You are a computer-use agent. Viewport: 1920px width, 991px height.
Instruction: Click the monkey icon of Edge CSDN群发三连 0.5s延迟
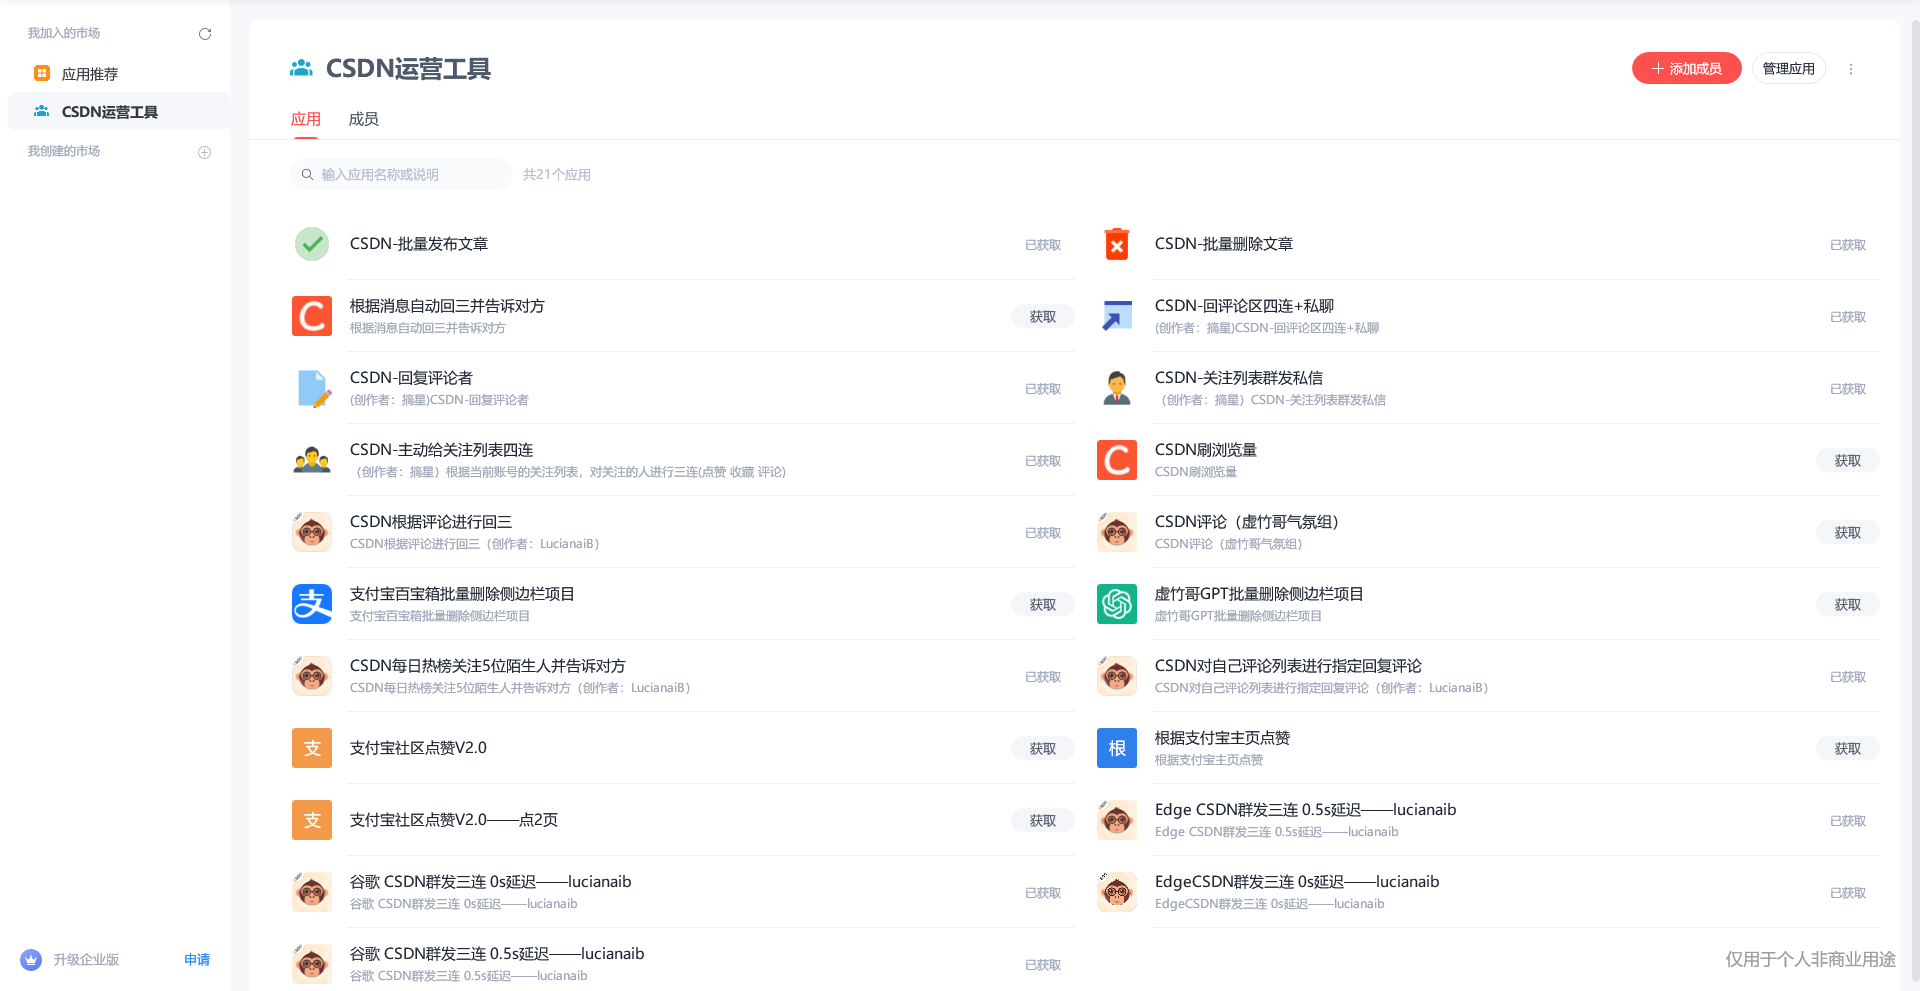coord(1117,820)
